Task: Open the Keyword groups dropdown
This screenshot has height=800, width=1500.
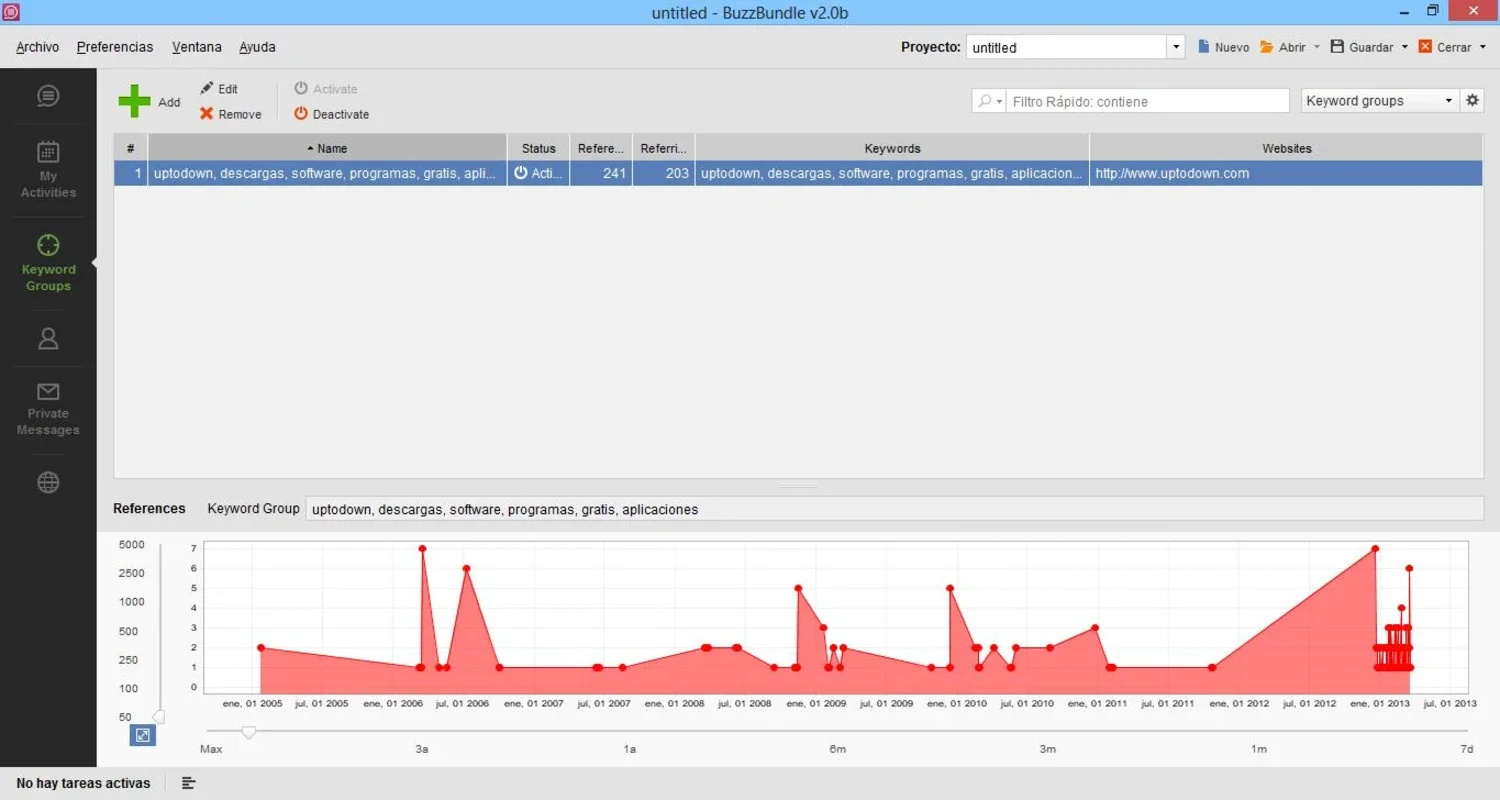Action: point(1379,100)
